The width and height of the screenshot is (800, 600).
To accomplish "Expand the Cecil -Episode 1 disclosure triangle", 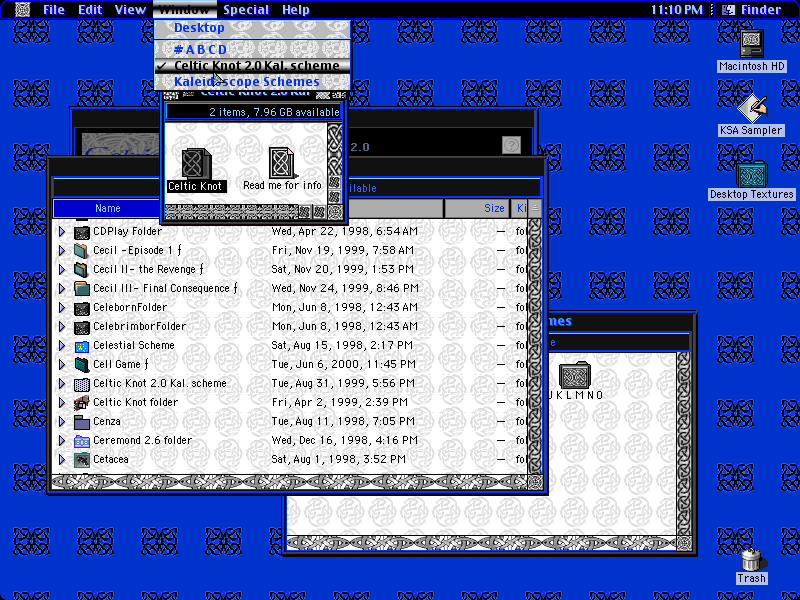I will coord(62,251).
